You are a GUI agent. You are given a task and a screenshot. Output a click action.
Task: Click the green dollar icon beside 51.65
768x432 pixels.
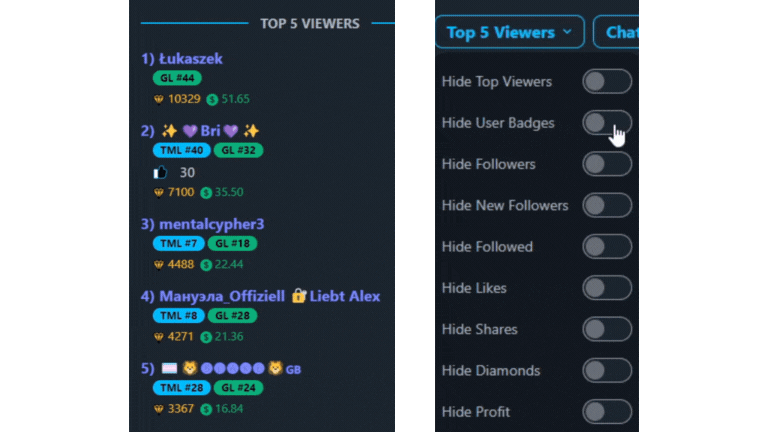tap(212, 99)
